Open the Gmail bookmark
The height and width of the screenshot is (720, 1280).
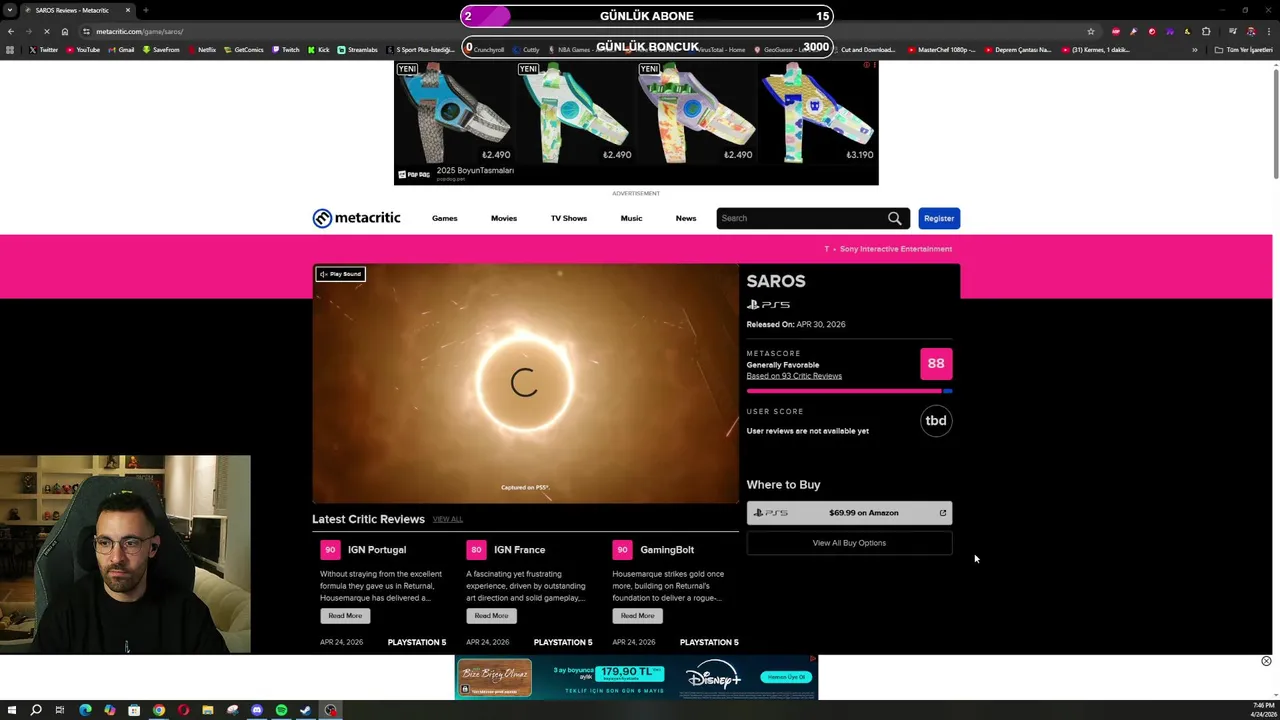click(122, 49)
